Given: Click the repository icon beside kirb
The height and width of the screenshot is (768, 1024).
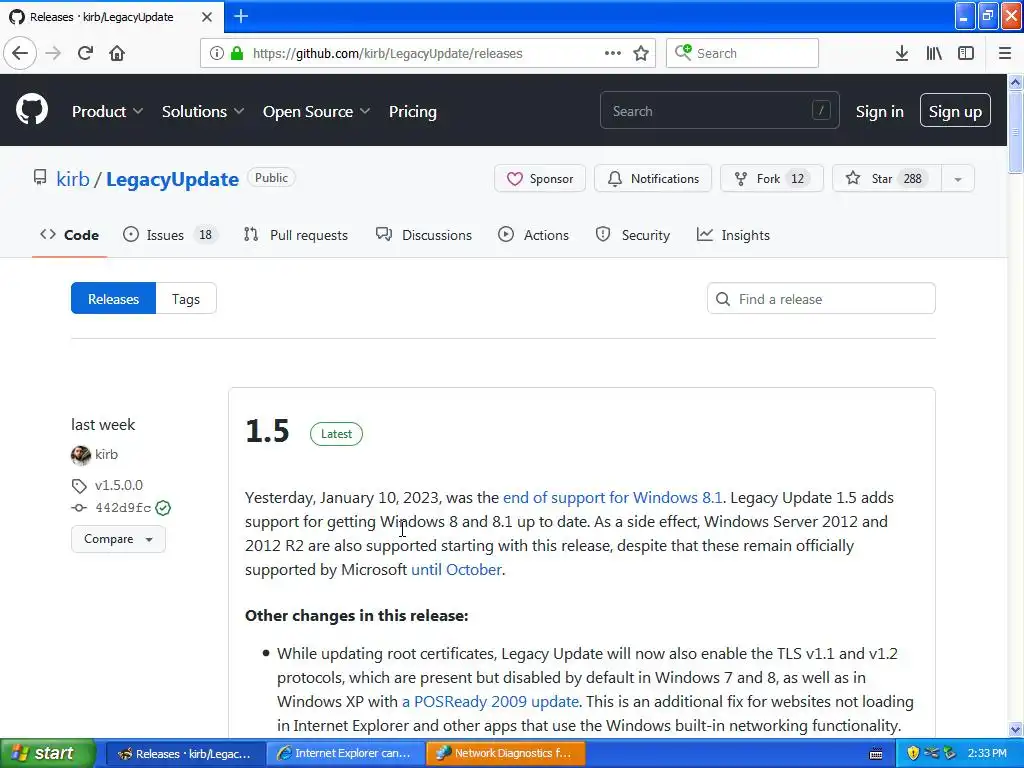Looking at the screenshot, I should 40,178.
